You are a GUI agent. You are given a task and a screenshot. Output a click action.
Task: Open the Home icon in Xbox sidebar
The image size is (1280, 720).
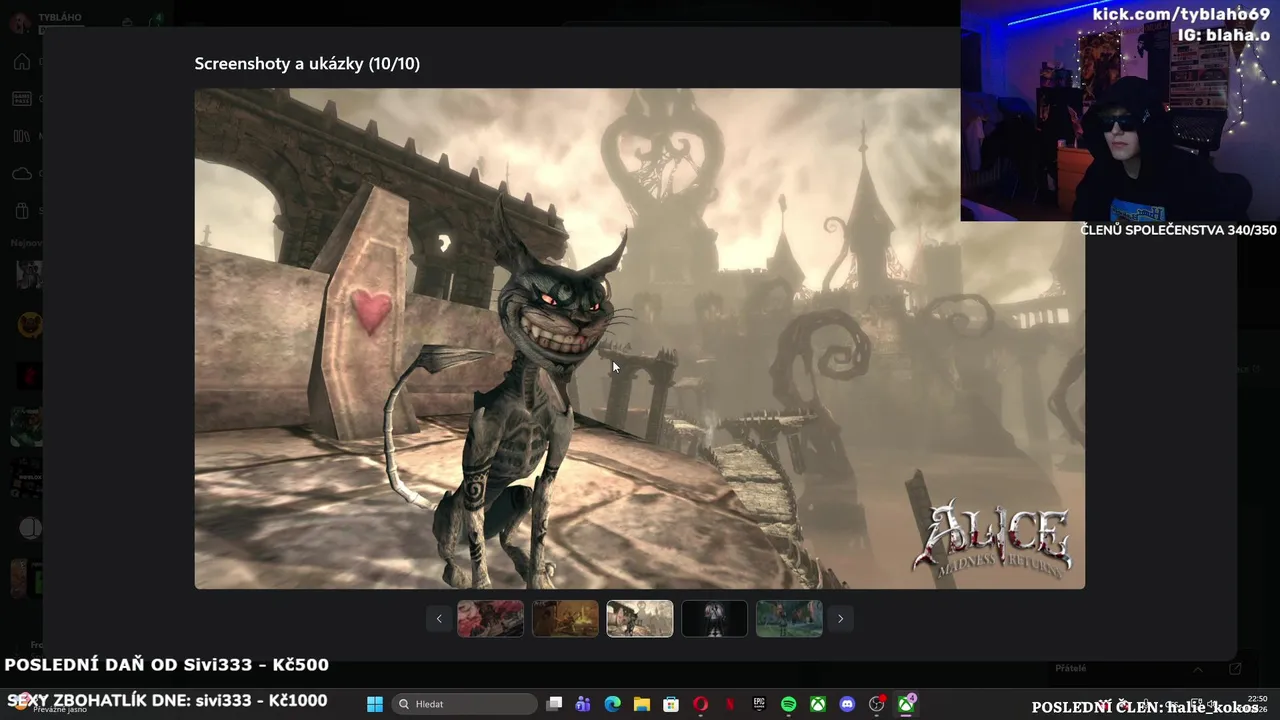[x=22, y=62]
